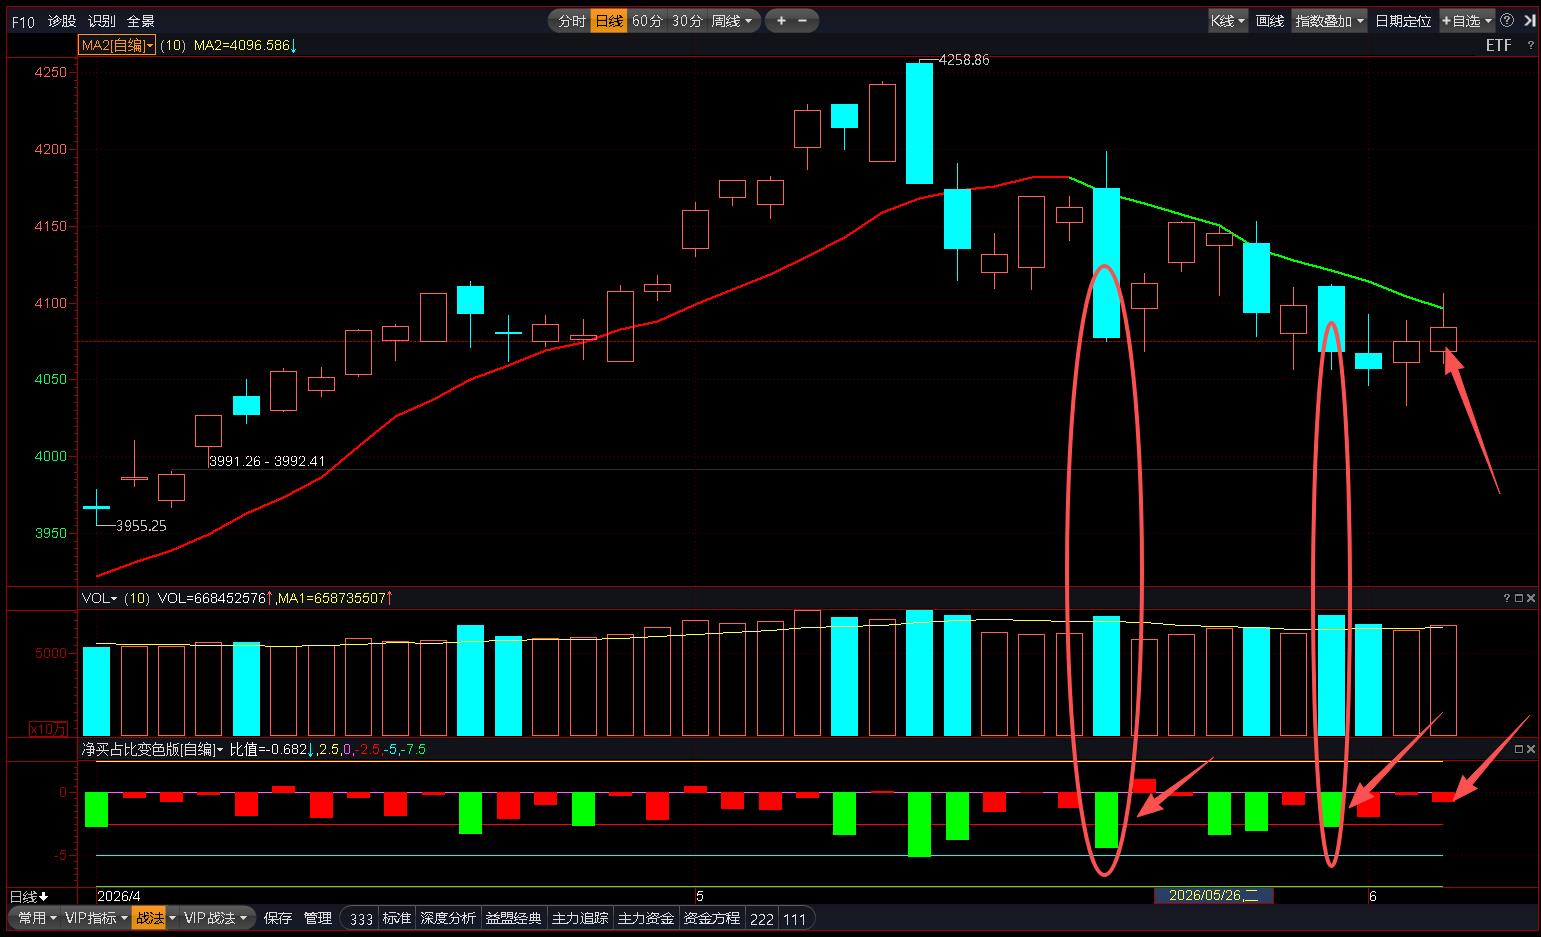Select the 主力追踪 template tab
The height and width of the screenshot is (937, 1541).
(x=580, y=918)
